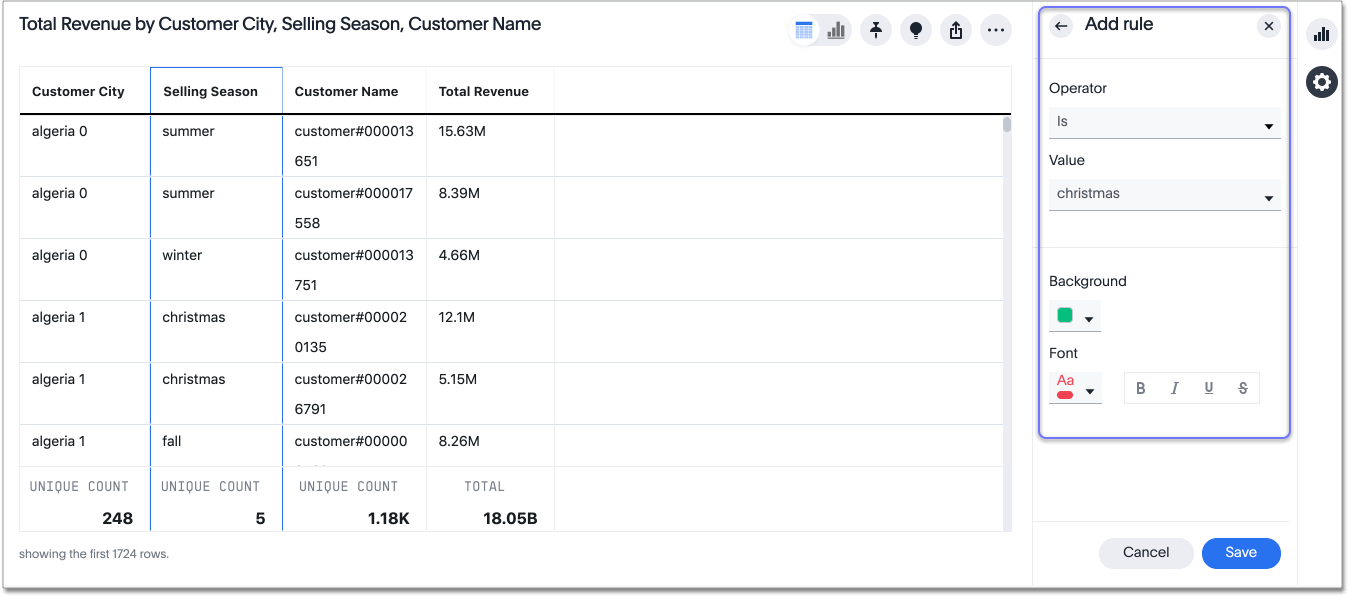Open the three-dot more options menu
The image size is (1349, 597).
coord(995,31)
